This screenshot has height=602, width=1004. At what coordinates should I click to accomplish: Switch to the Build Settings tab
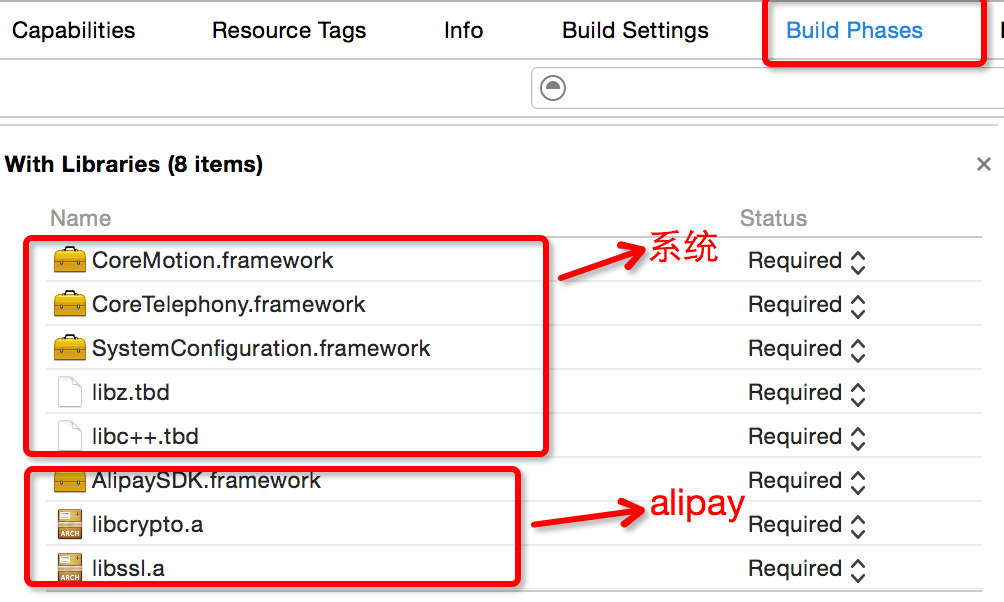point(635,31)
